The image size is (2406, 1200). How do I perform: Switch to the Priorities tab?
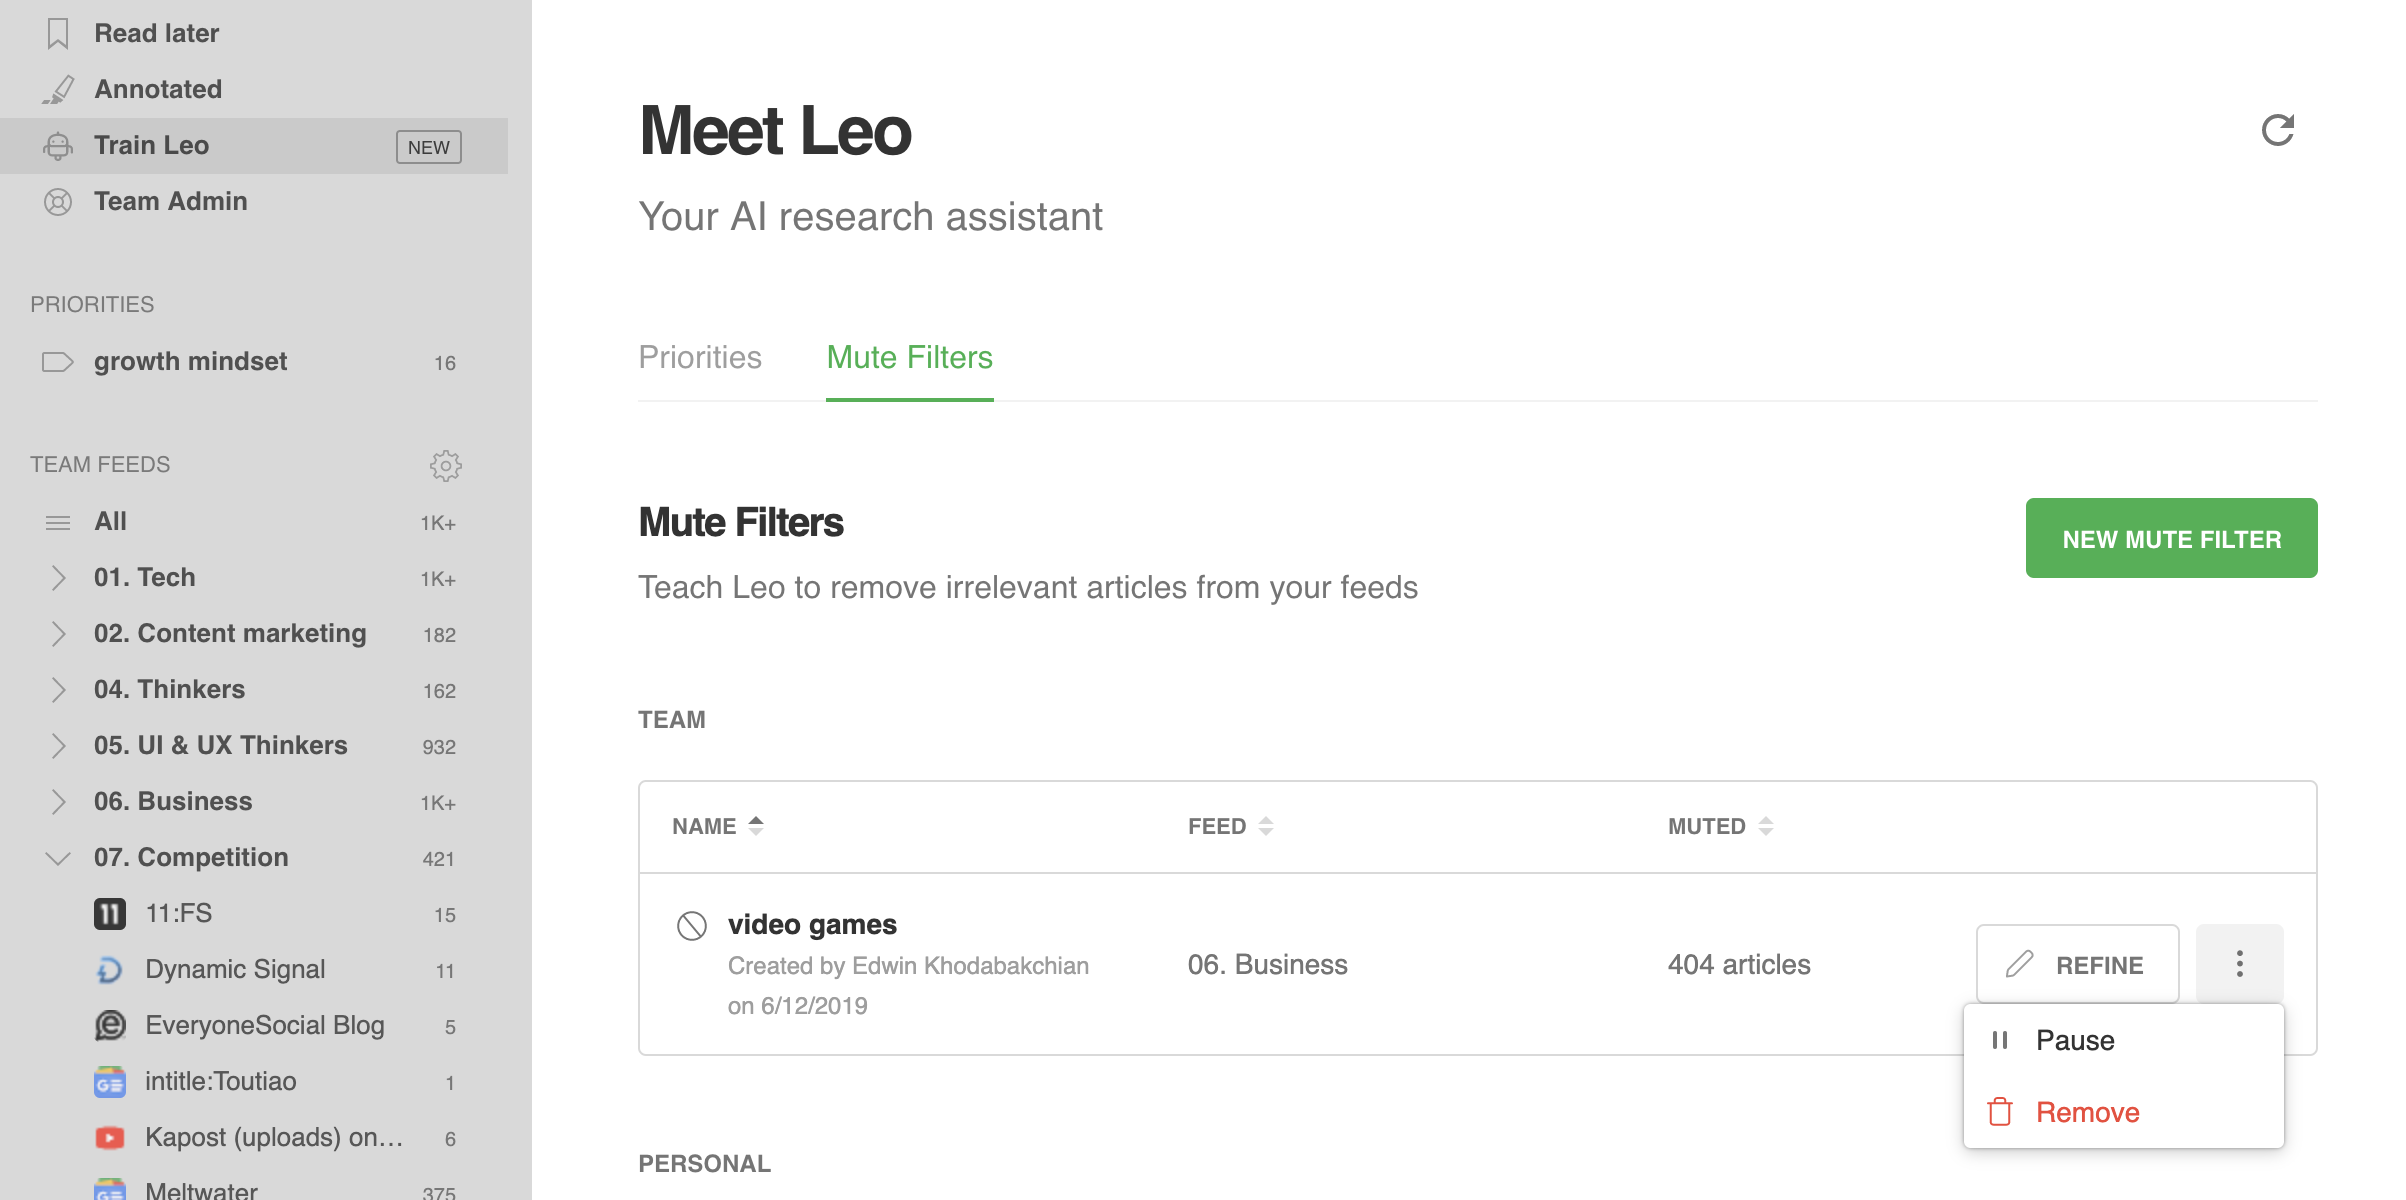click(x=700, y=357)
